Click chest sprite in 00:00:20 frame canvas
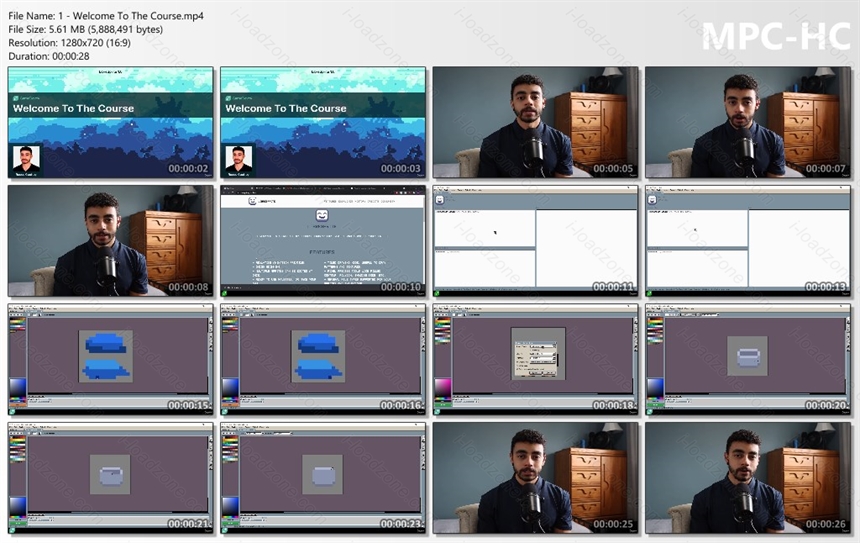This screenshot has width=860, height=543. (748, 357)
